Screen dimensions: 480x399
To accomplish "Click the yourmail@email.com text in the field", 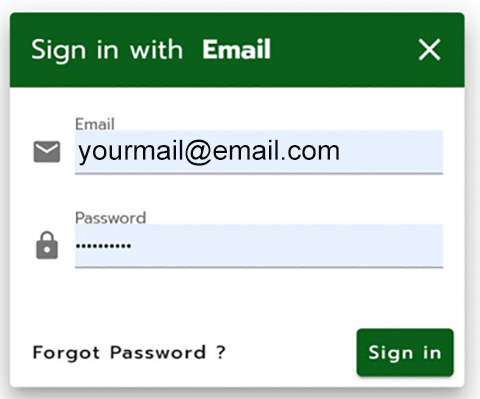I will pyautogui.click(x=209, y=151).
